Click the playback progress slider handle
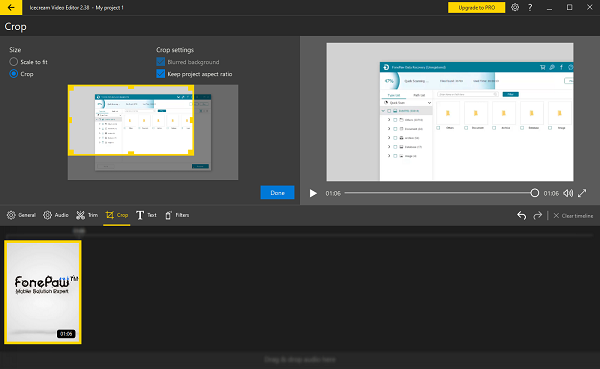This screenshot has width=600, height=369. 535,193
